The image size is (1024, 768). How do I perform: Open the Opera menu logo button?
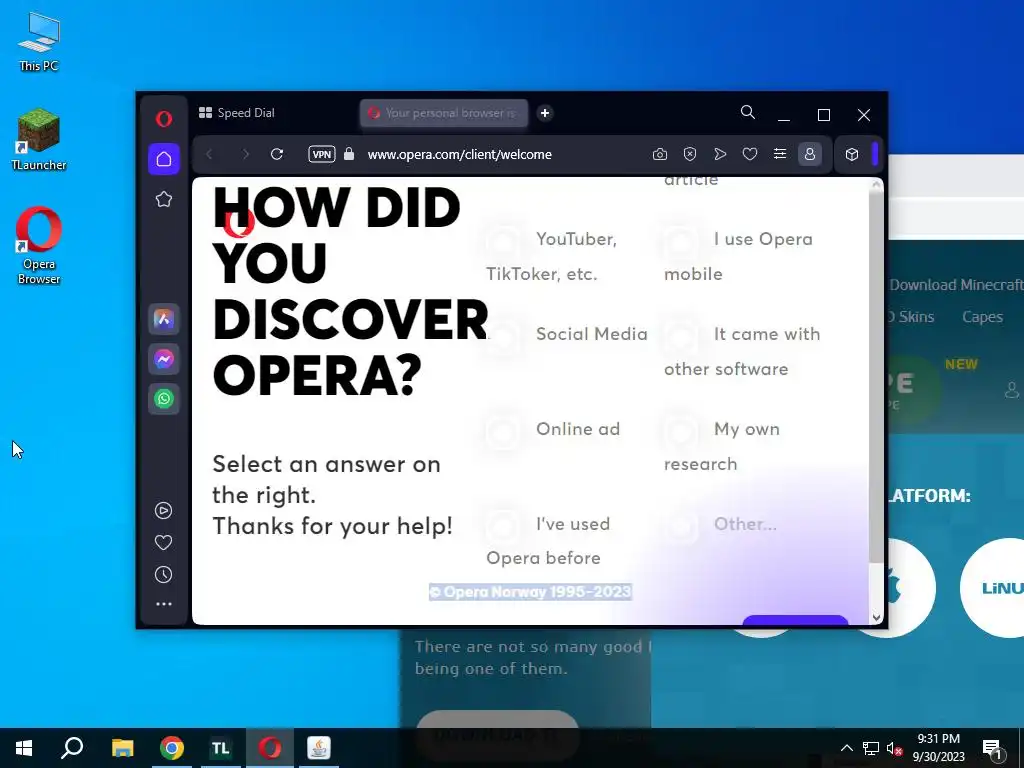[x=164, y=118]
